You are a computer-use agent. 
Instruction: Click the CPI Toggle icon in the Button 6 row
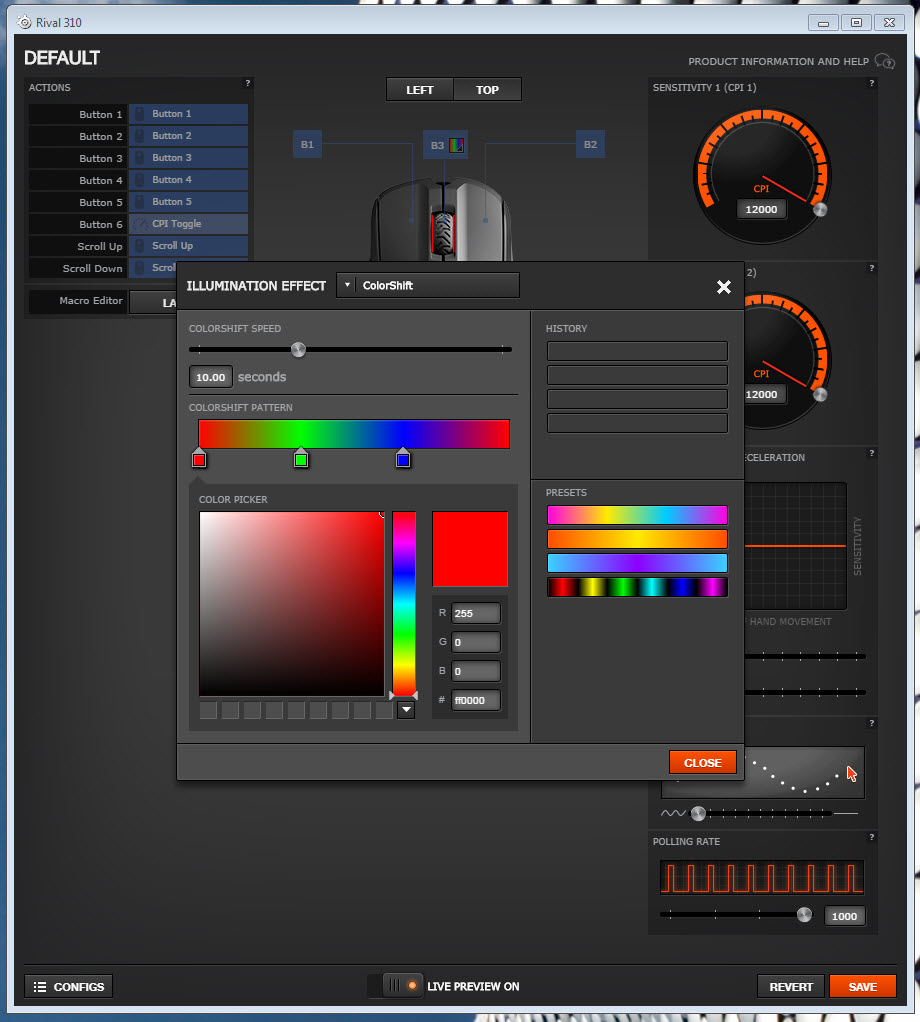[x=139, y=224]
